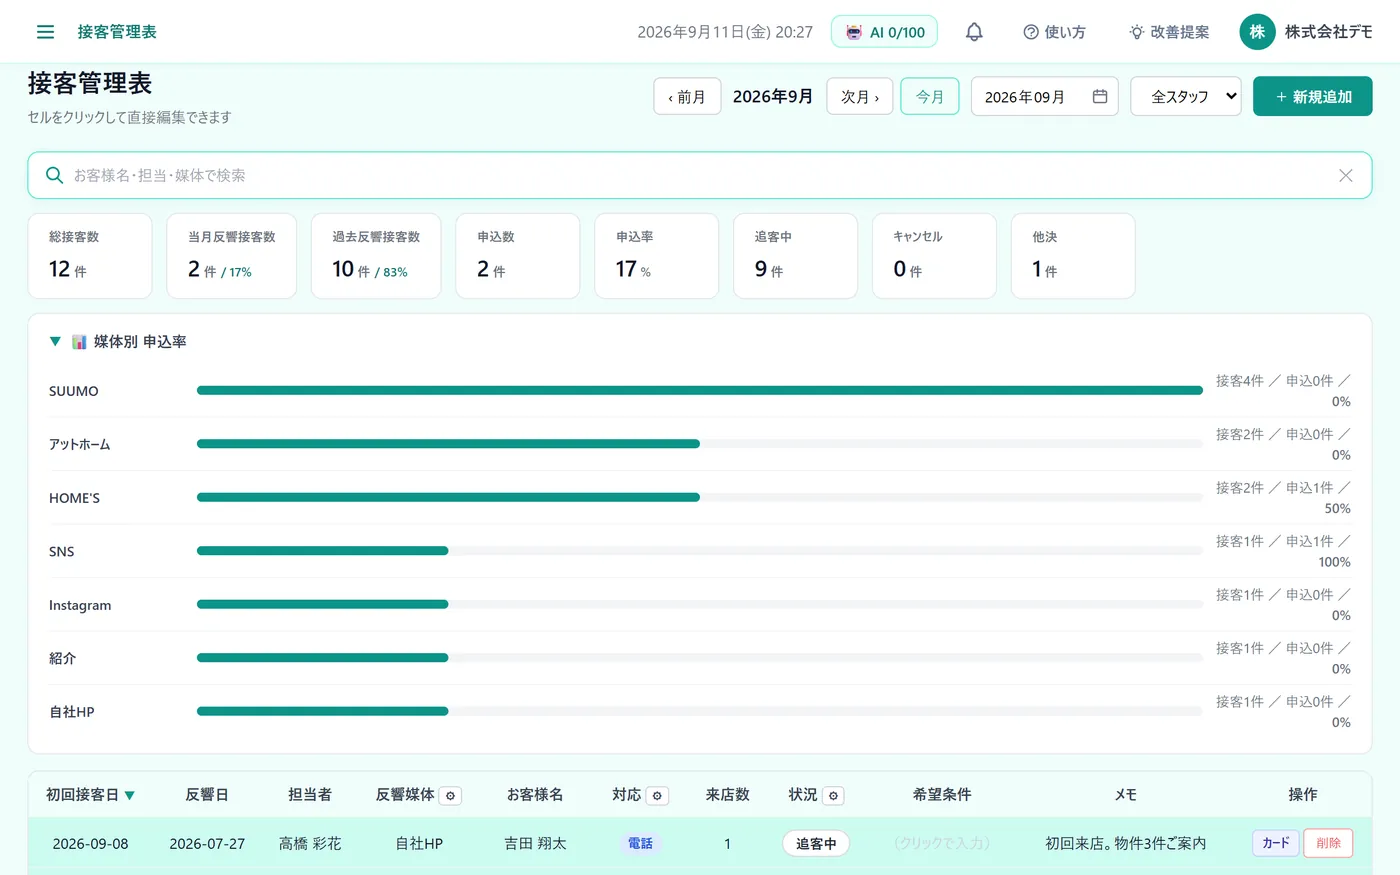This screenshot has width=1400, height=875.
Task: Clear the search with the X icon
Action: (x=1346, y=175)
